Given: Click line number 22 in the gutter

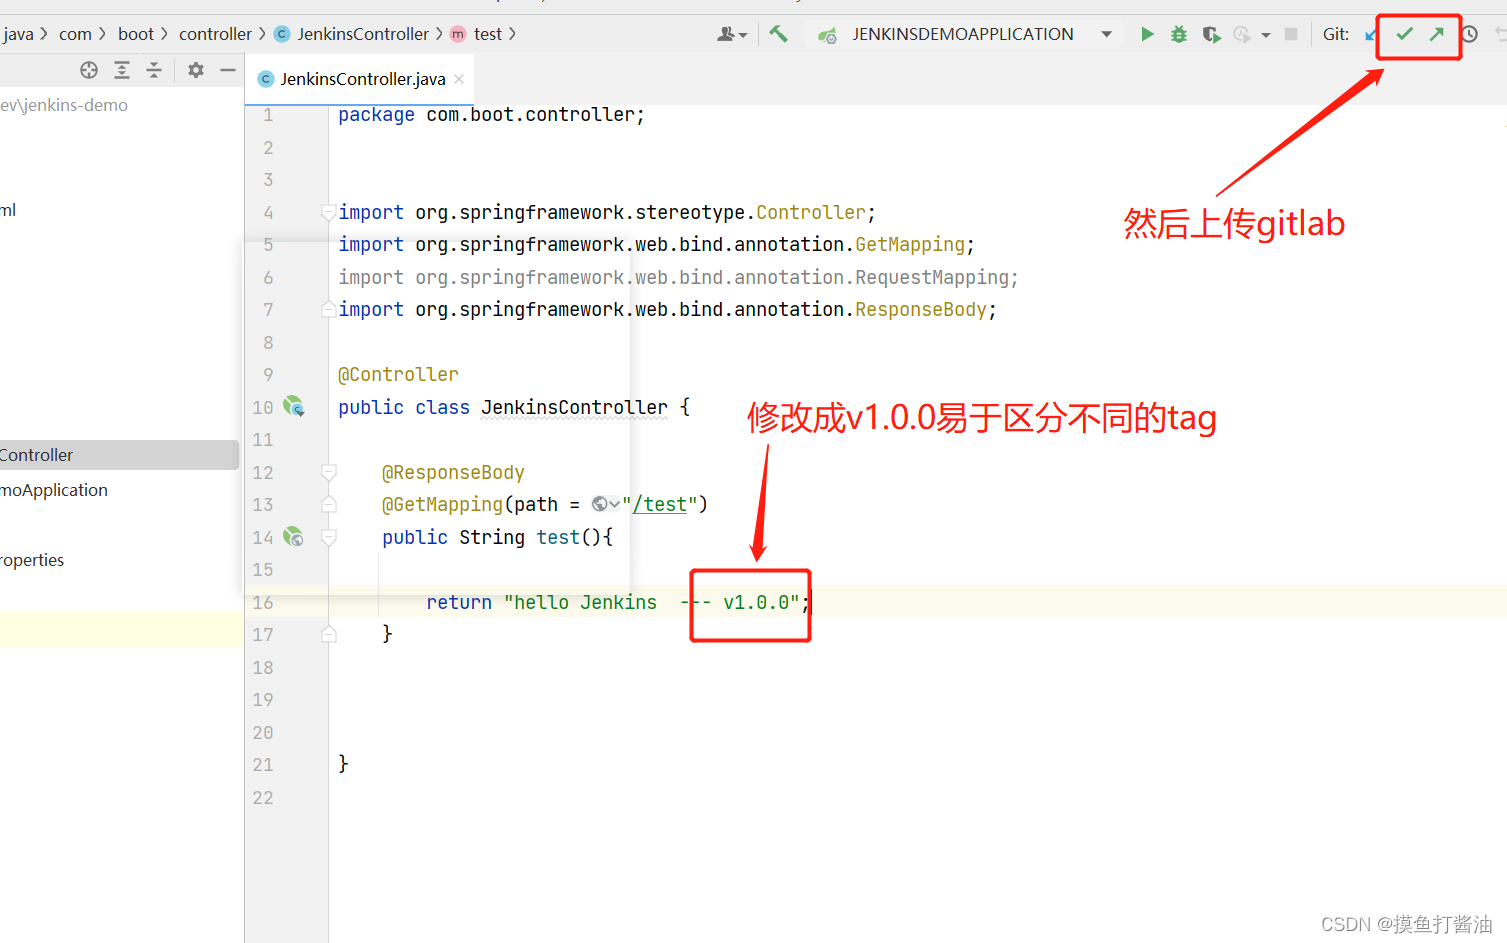Looking at the screenshot, I should point(263,797).
